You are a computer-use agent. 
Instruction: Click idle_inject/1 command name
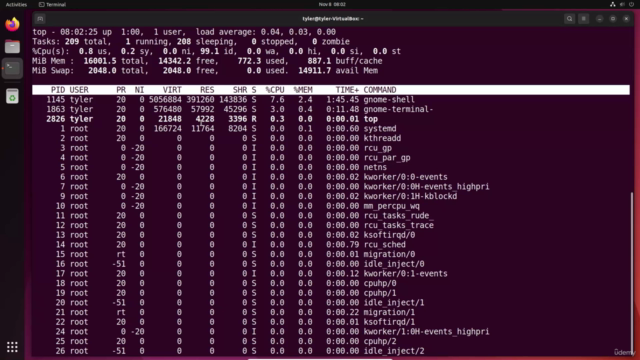click(394, 303)
